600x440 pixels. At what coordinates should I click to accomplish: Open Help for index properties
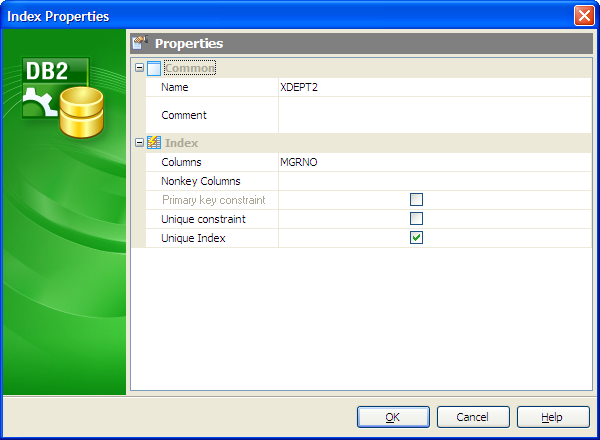pos(552,417)
